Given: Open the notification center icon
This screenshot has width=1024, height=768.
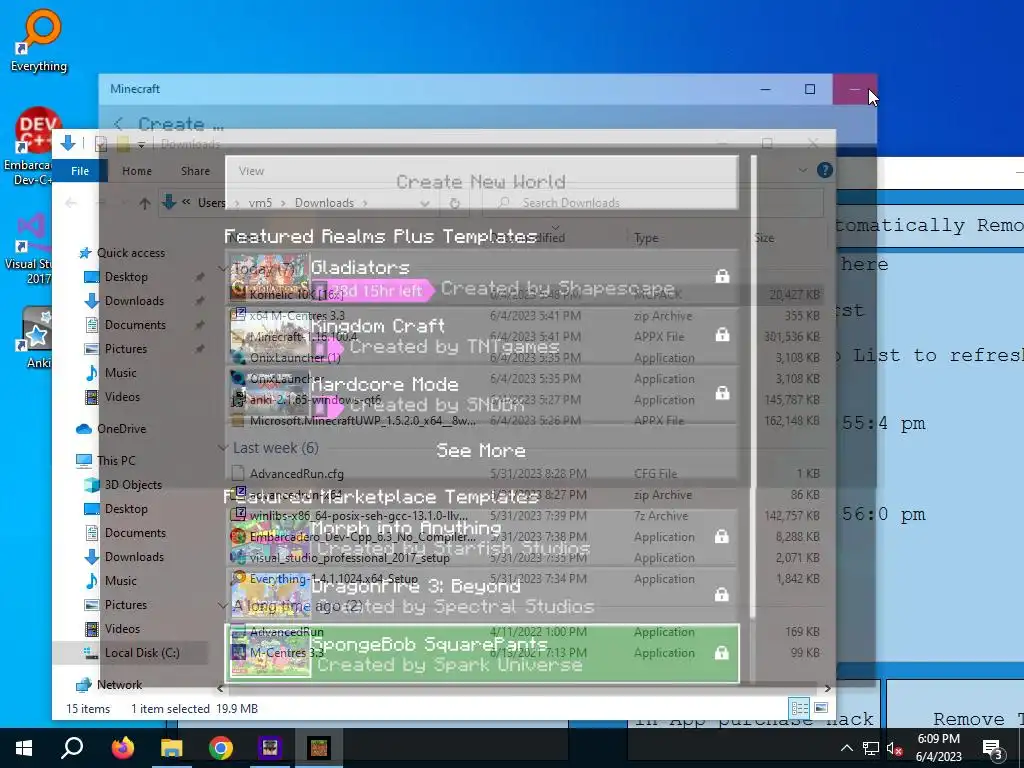Looking at the screenshot, I should pos(993,748).
